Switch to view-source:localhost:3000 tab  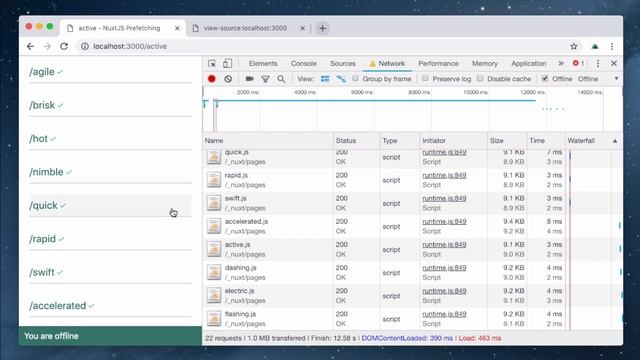pos(245,28)
